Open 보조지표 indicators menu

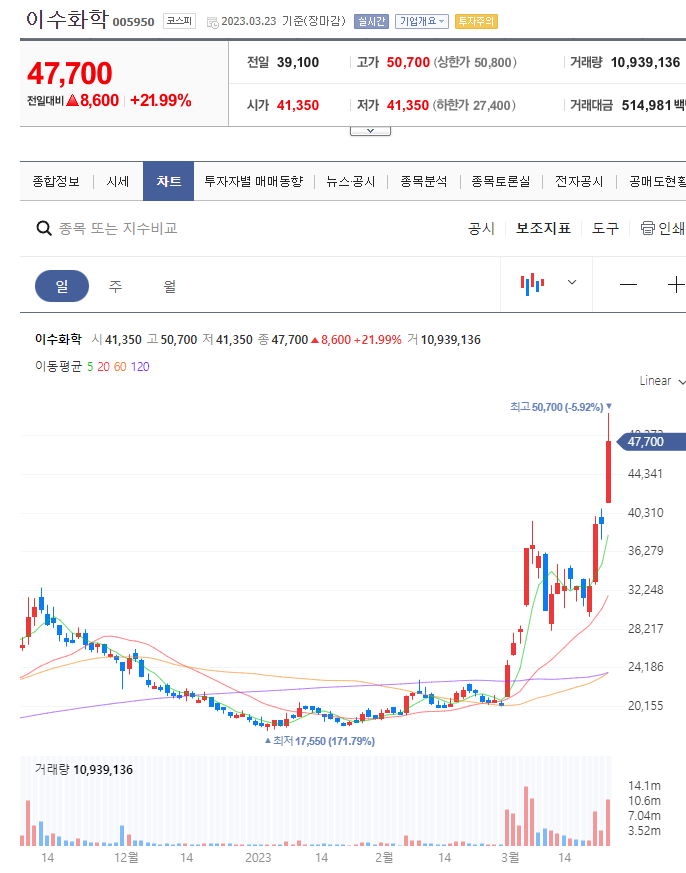coord(543,228)
